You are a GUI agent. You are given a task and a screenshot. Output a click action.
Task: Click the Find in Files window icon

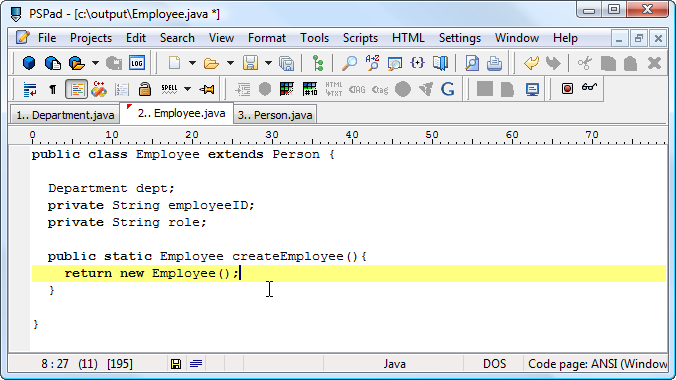(x=394, y=63)
